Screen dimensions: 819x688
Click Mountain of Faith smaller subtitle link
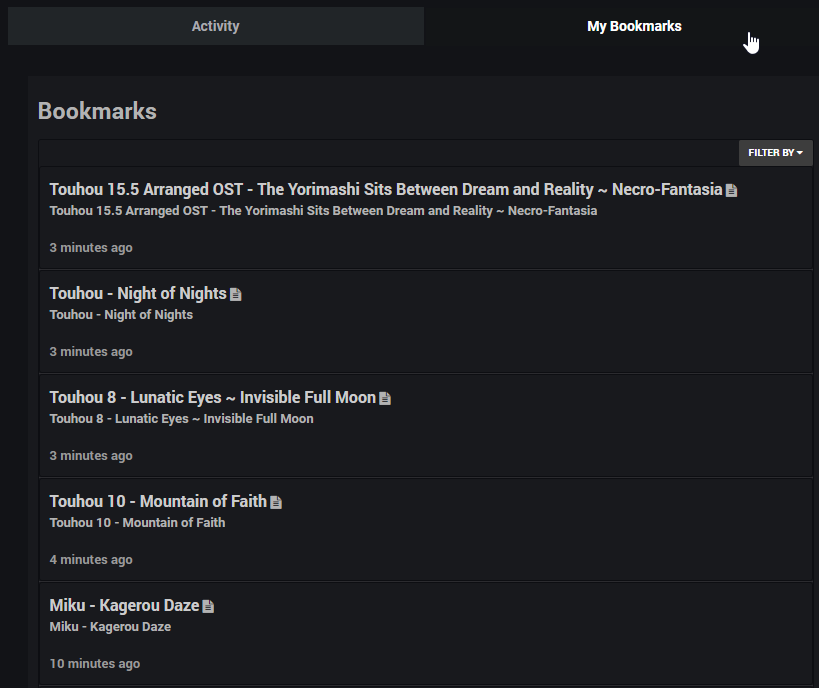coord(137,522)
